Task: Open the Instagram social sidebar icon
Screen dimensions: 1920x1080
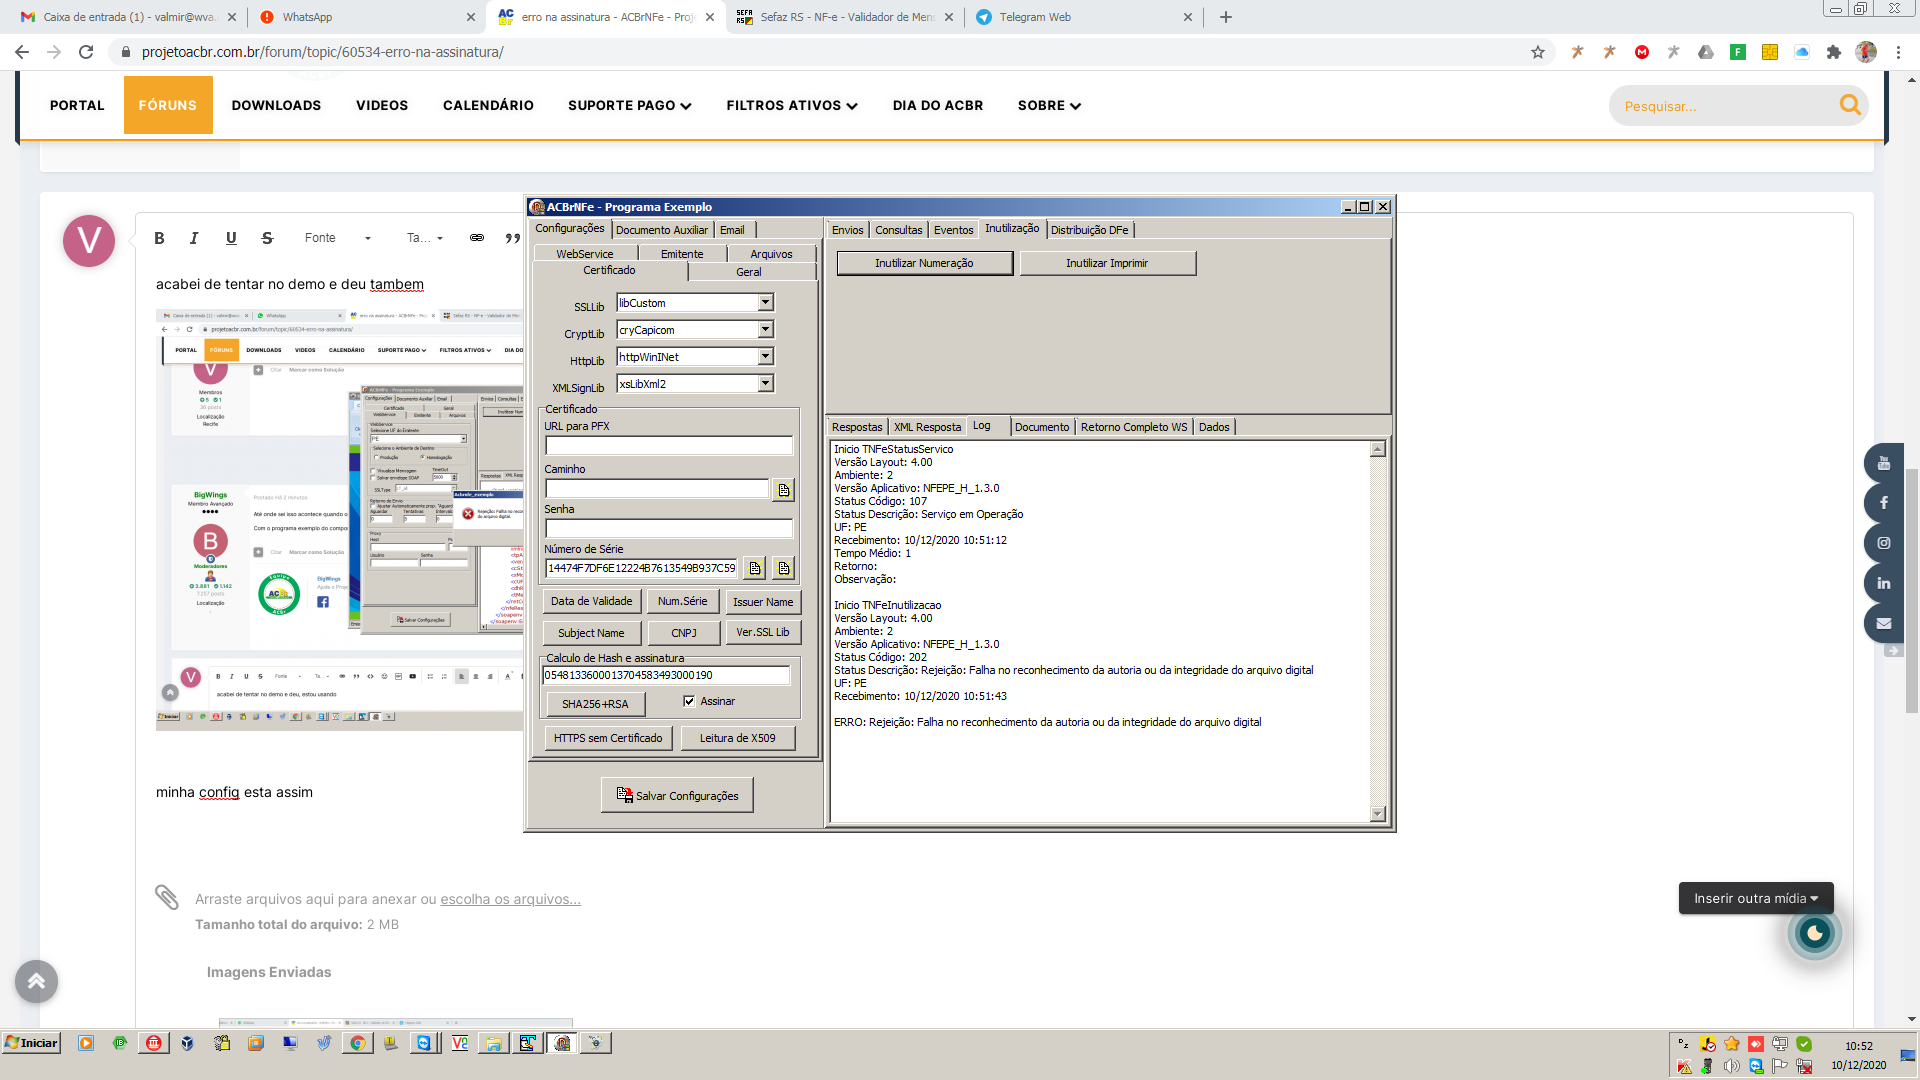Action: (1884, 543)
